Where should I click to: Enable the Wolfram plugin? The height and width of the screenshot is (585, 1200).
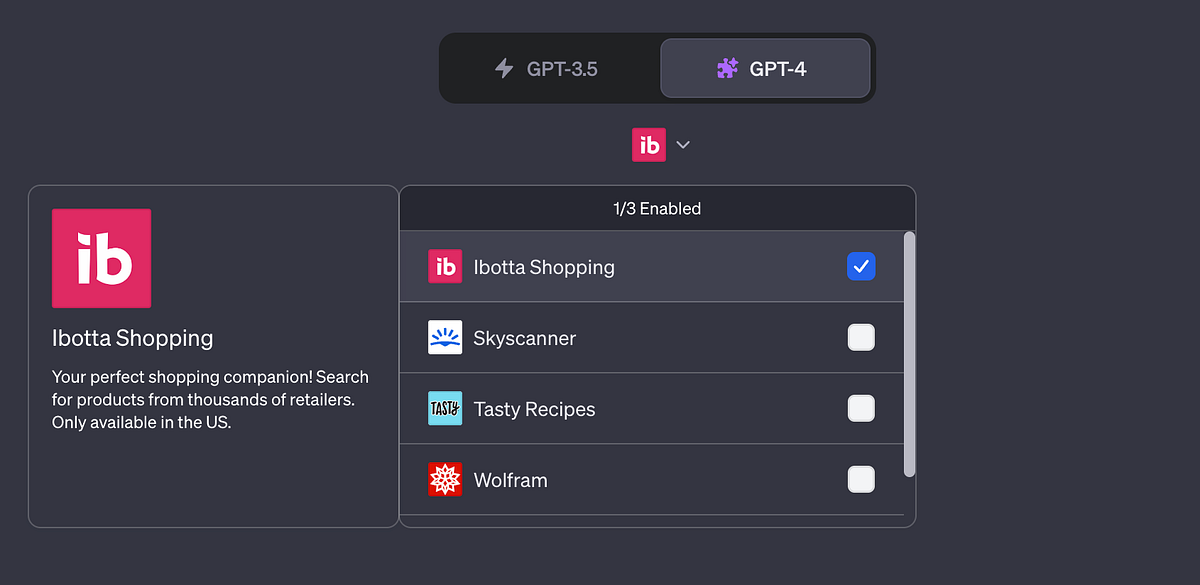(861, 479)
